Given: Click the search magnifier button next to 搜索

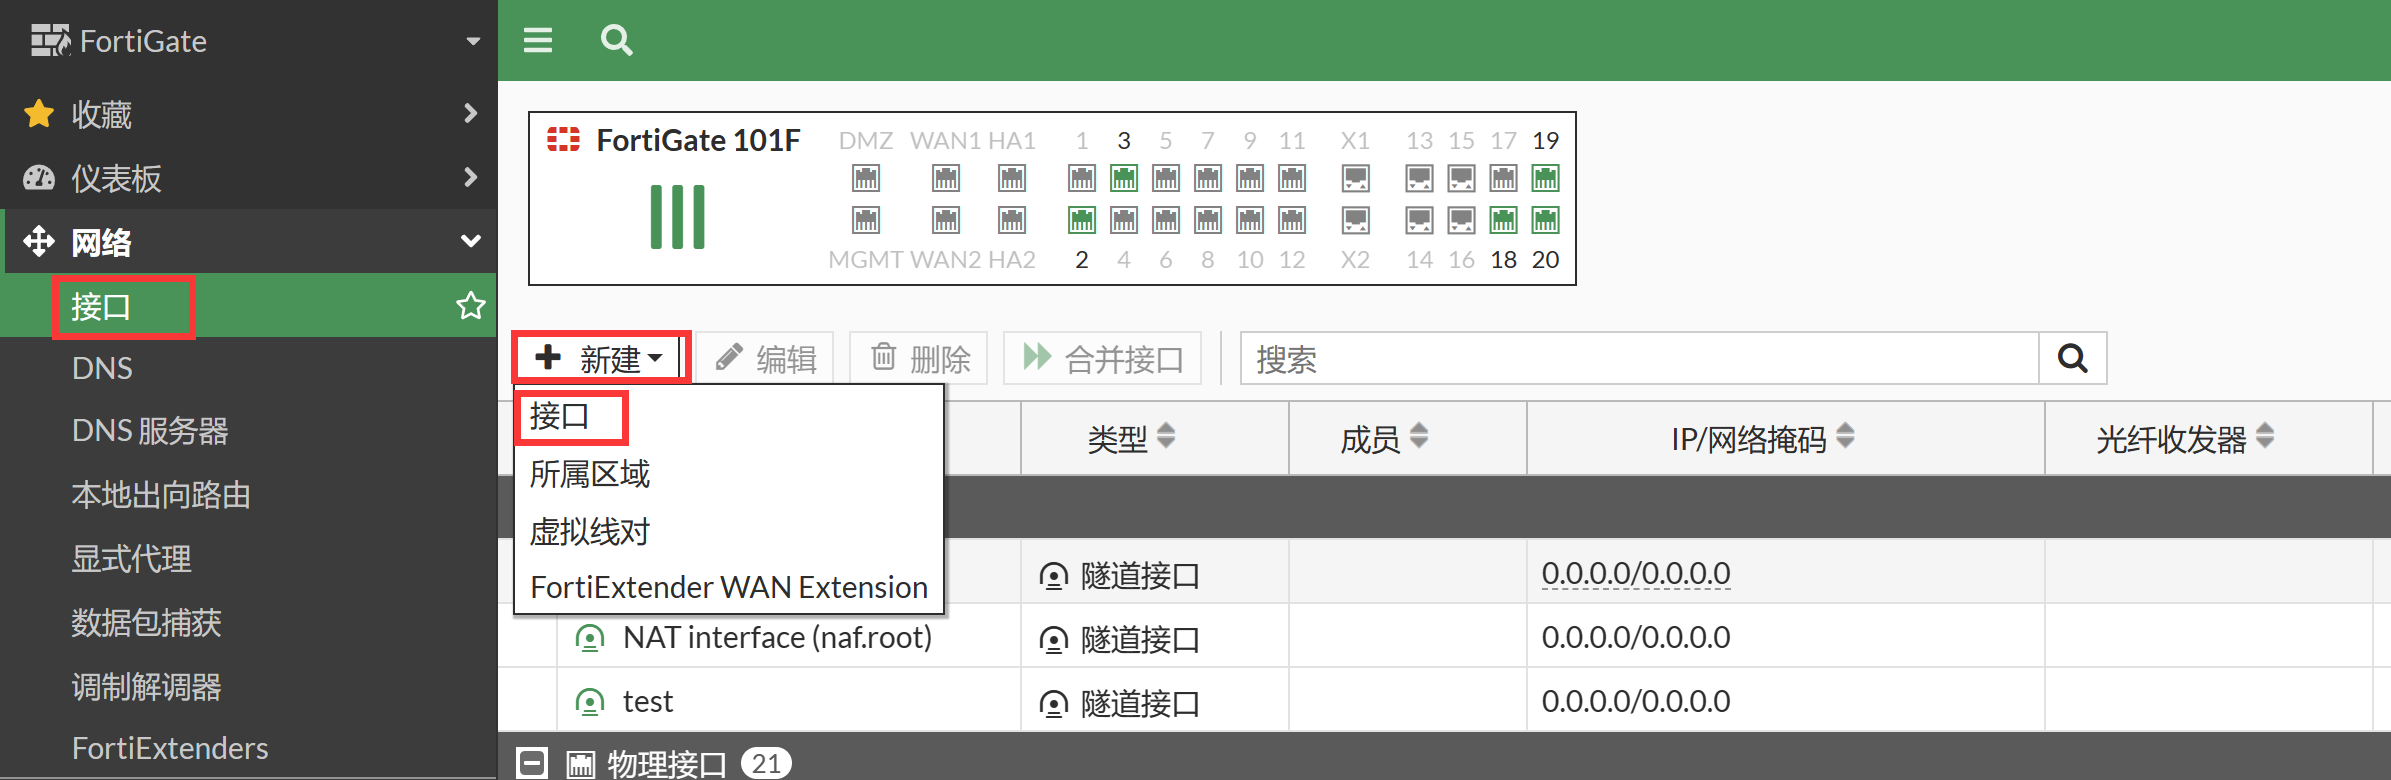Looking at the screenshot, I should 2072,358.
